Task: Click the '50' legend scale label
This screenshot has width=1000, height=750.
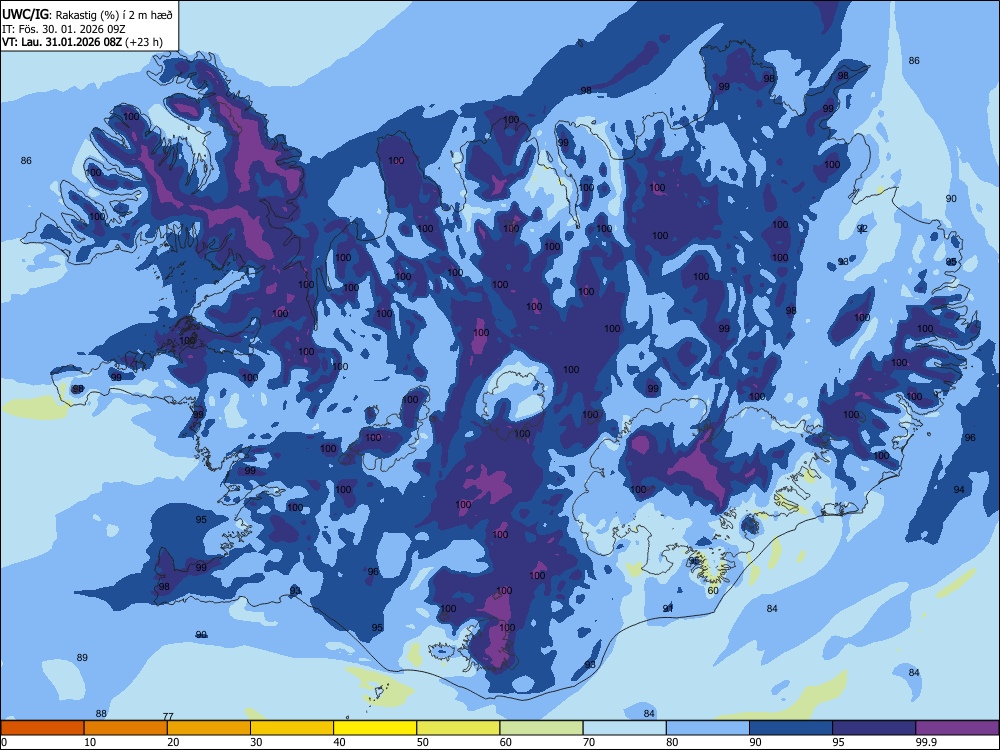Action: coord(423,742)
